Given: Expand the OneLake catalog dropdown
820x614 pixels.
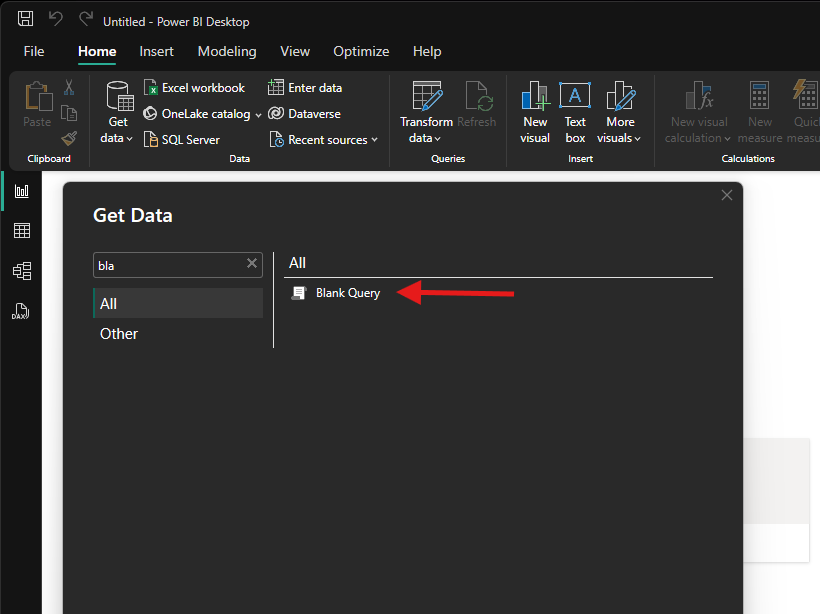Looking at the screenshot, I should [258, 114].
